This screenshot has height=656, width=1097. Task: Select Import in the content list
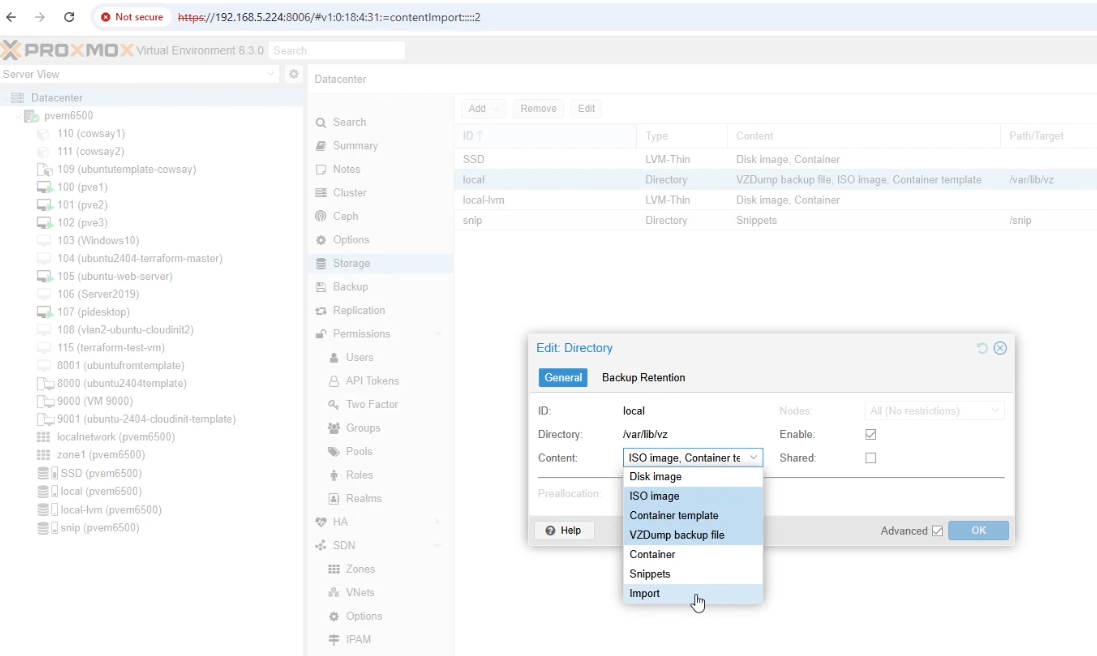click(693, 594)
